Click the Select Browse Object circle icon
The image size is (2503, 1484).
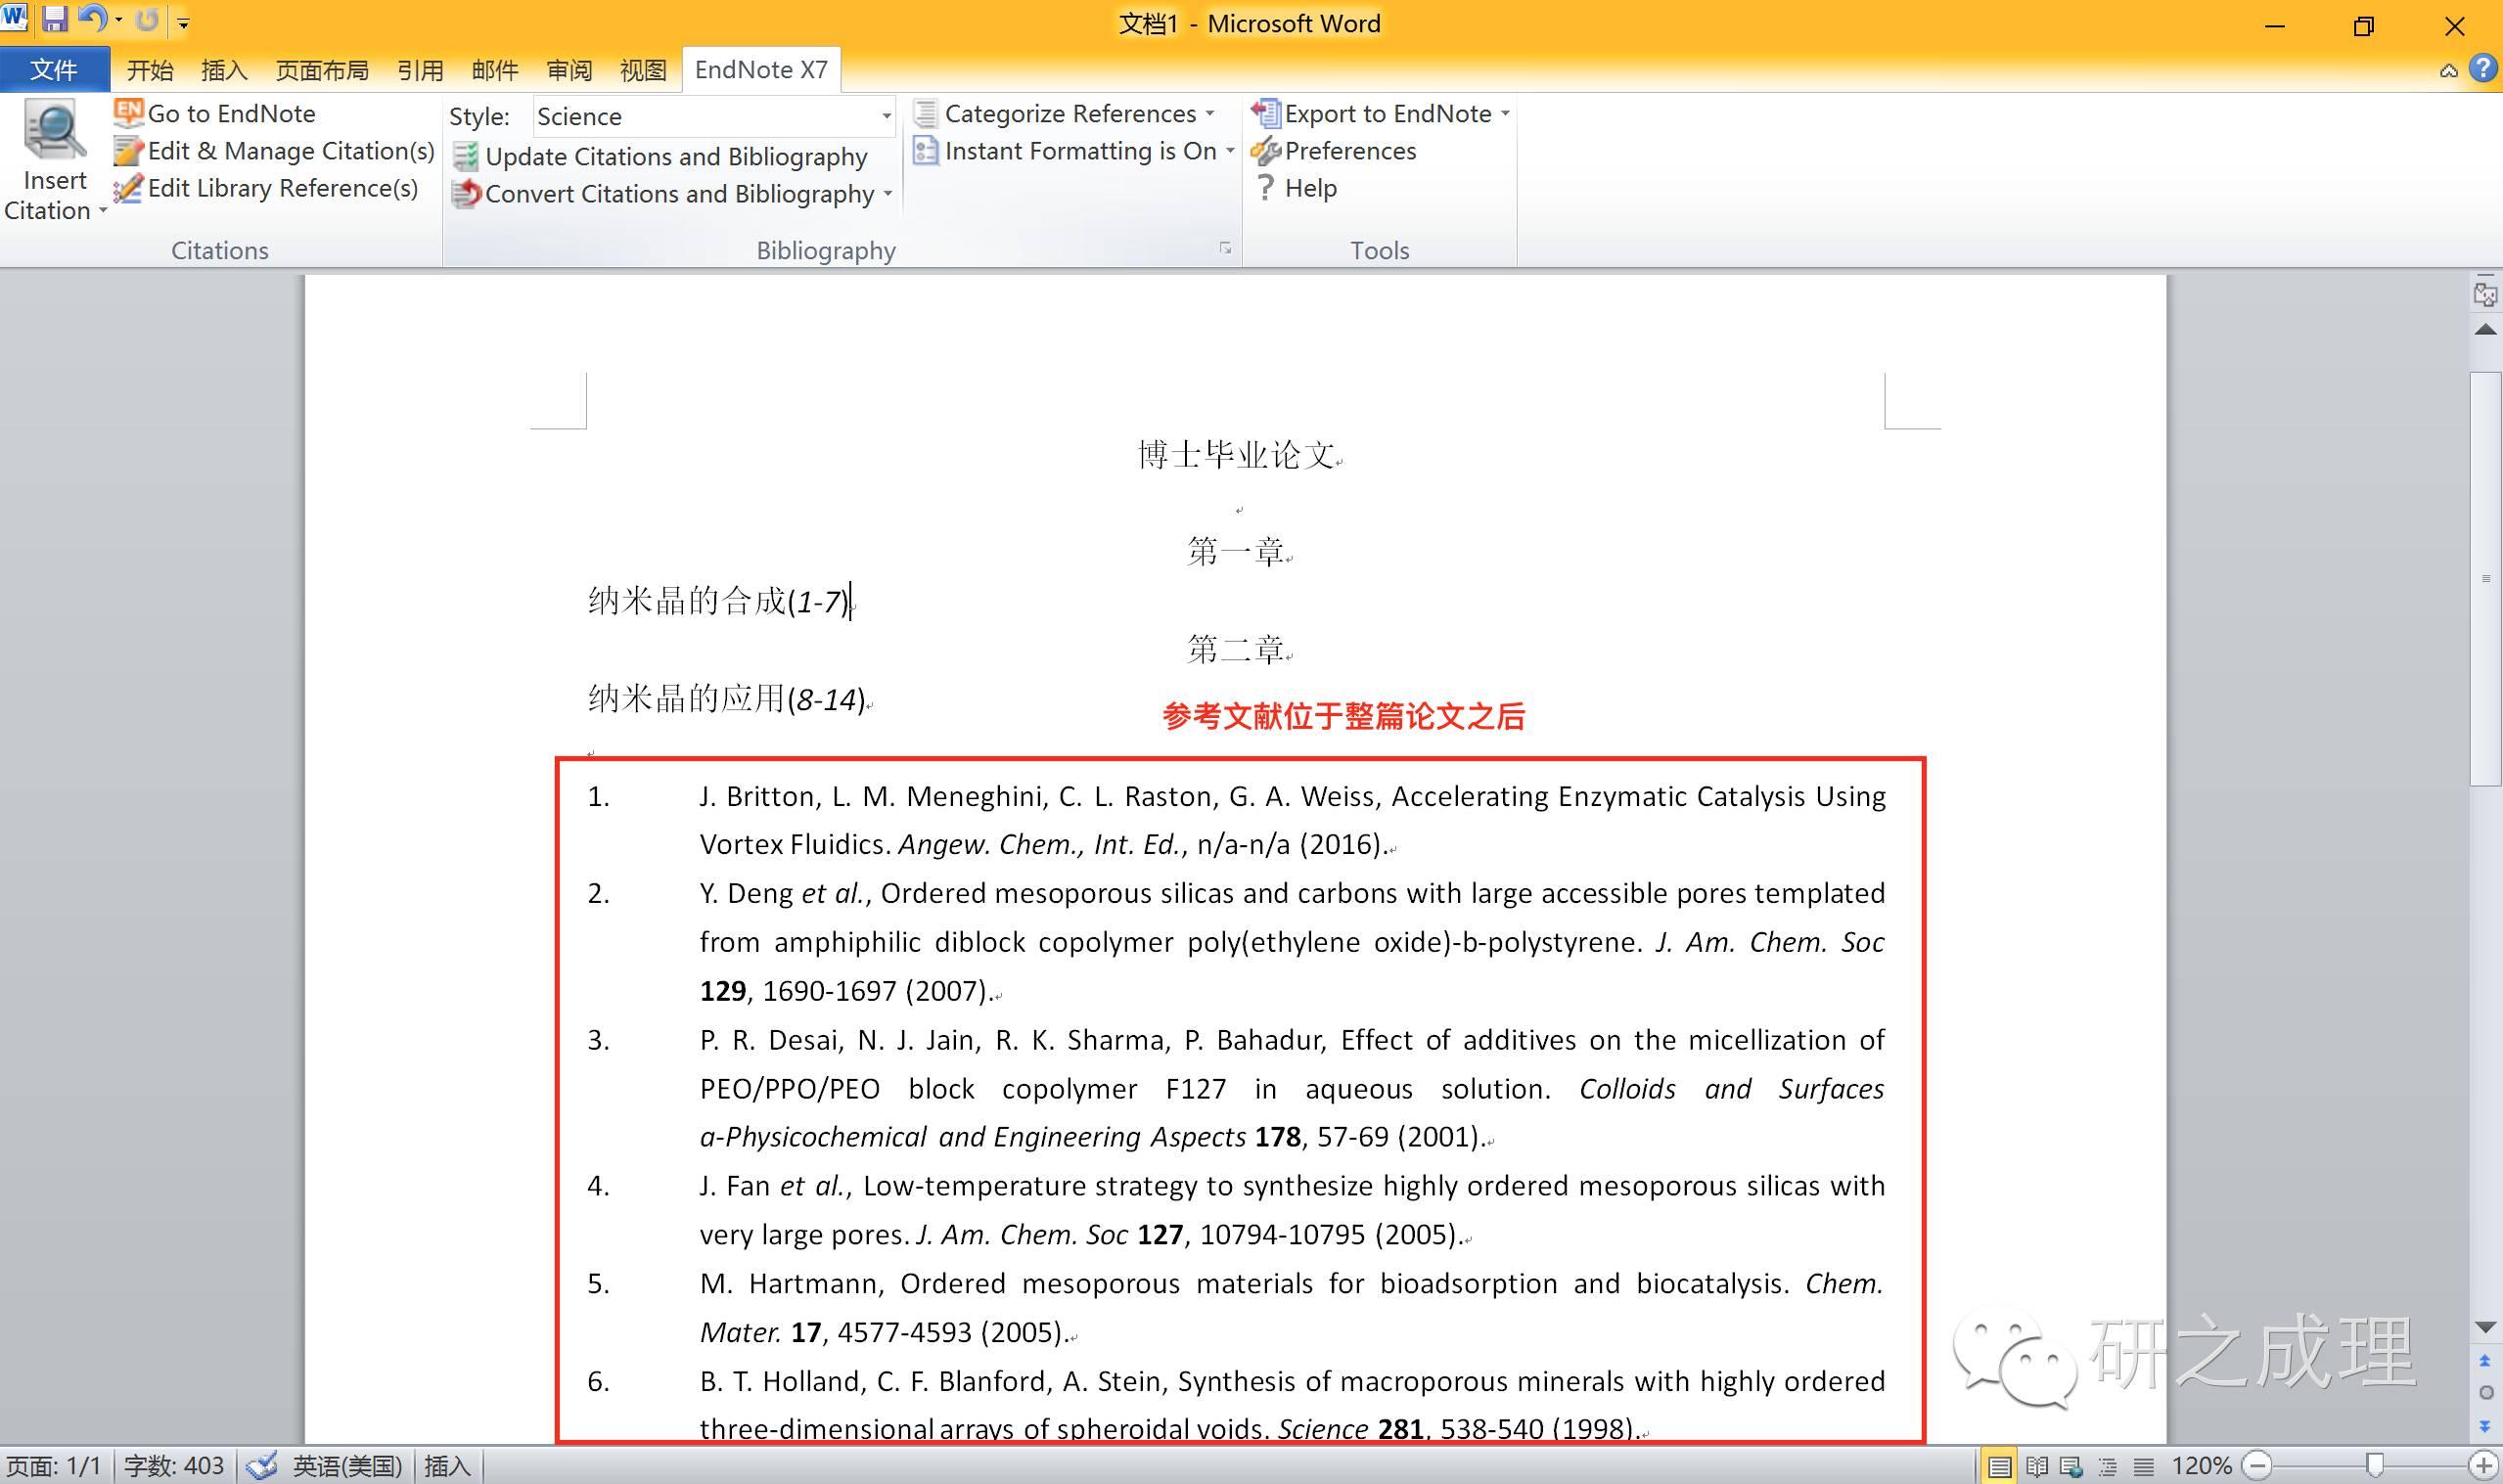(x=2485, y=1393)
